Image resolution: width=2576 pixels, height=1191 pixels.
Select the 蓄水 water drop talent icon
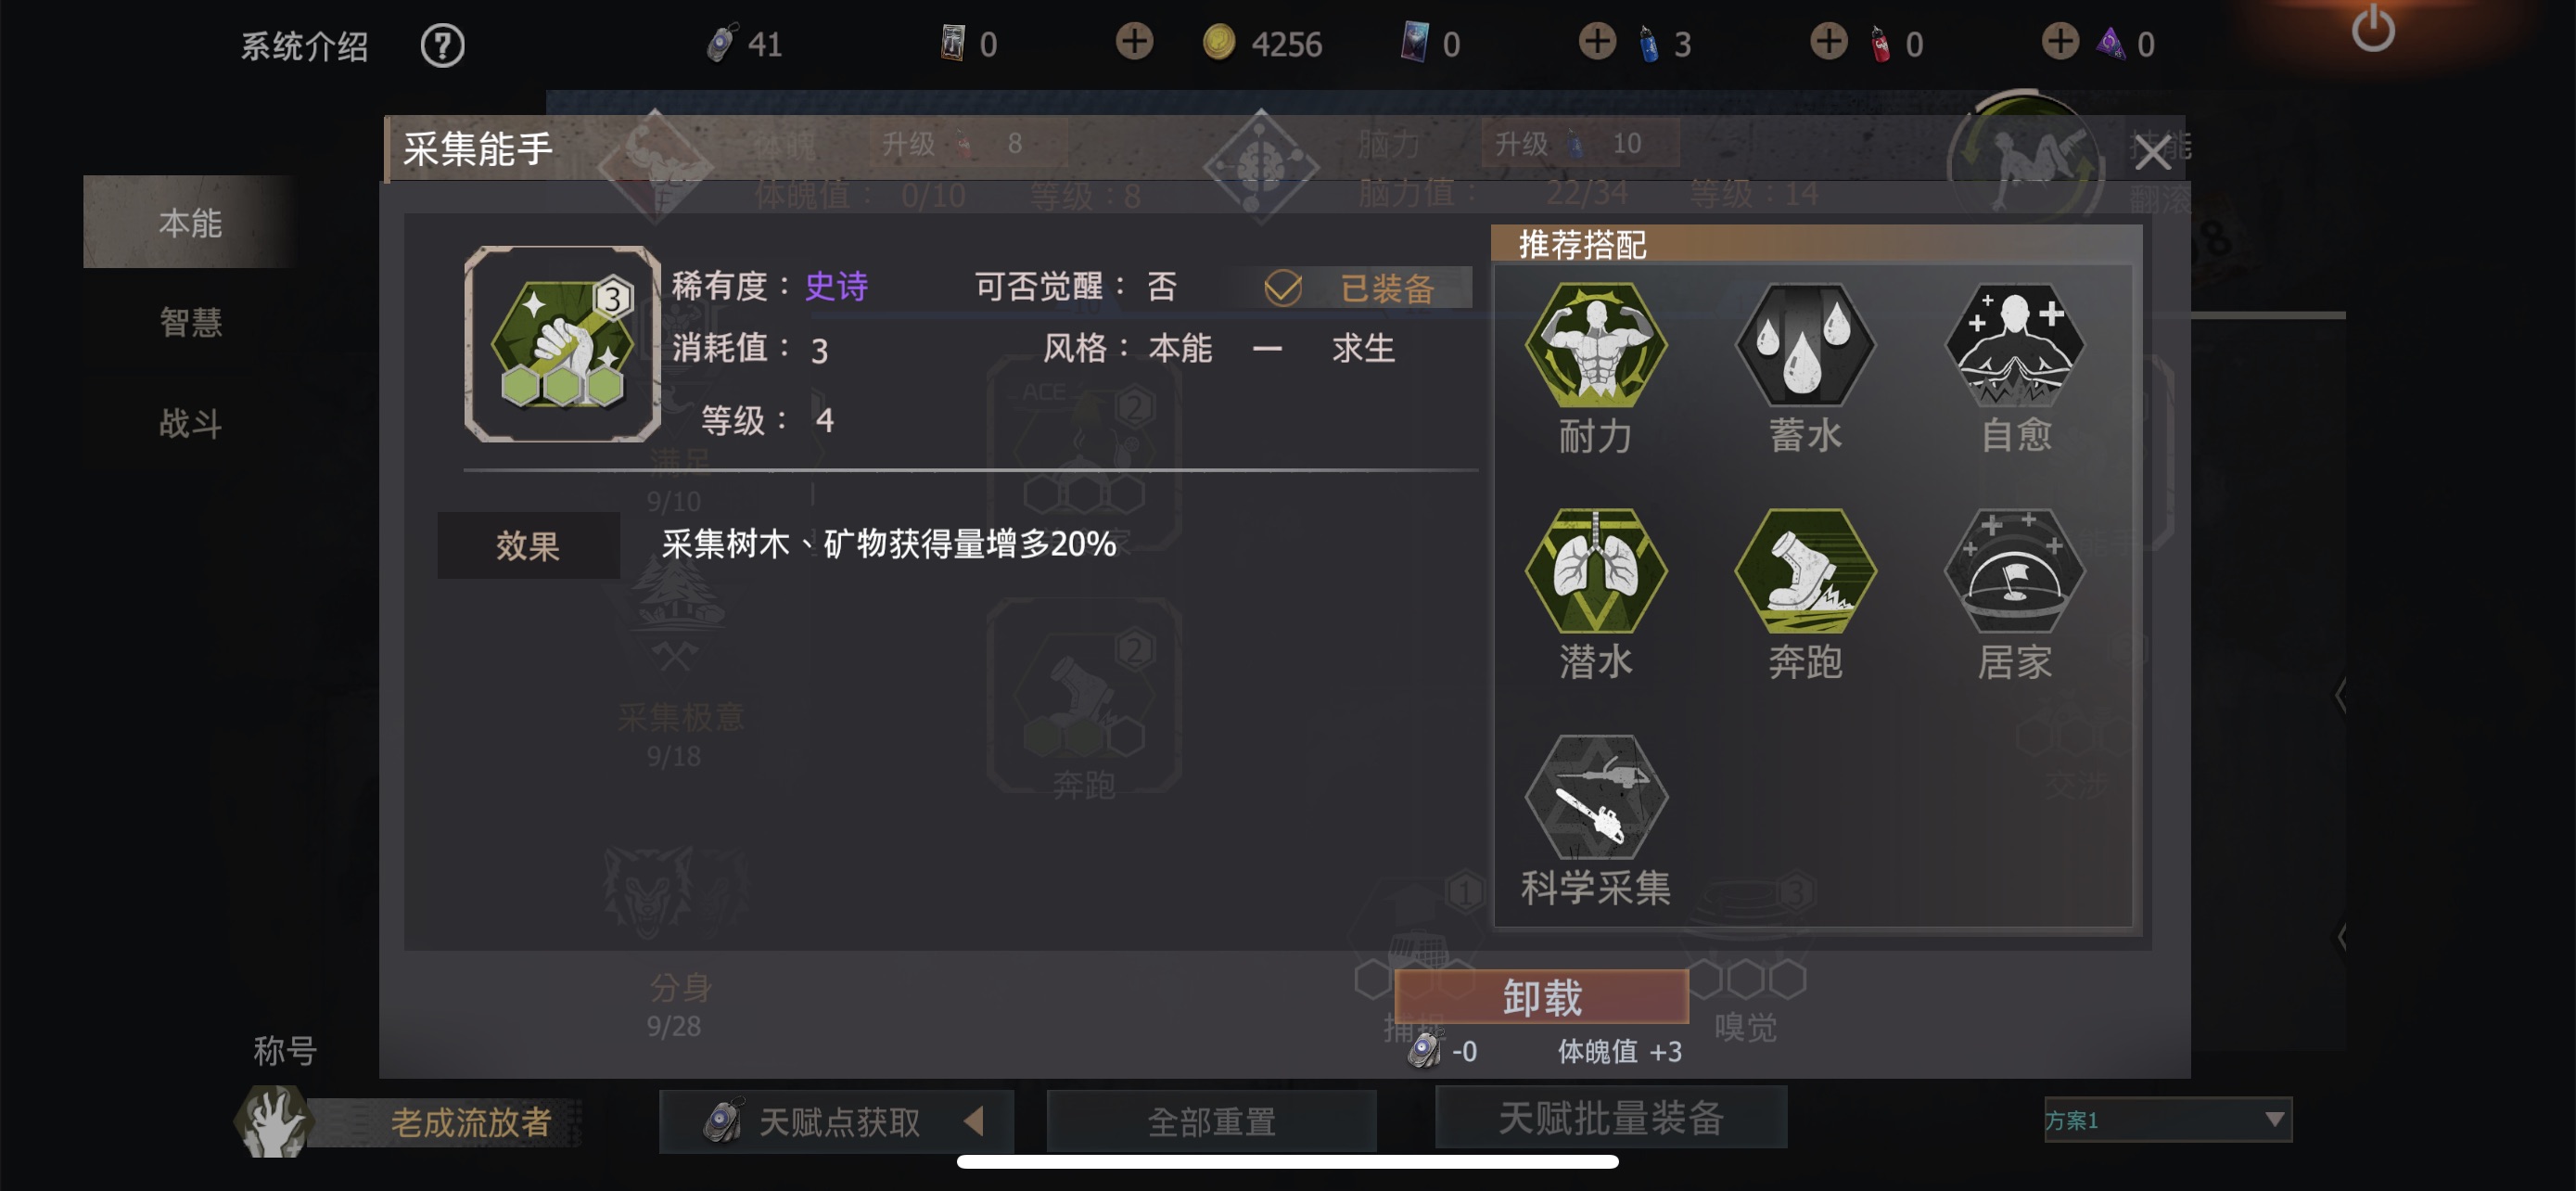pyautogui.click(x=1805, y=345)
